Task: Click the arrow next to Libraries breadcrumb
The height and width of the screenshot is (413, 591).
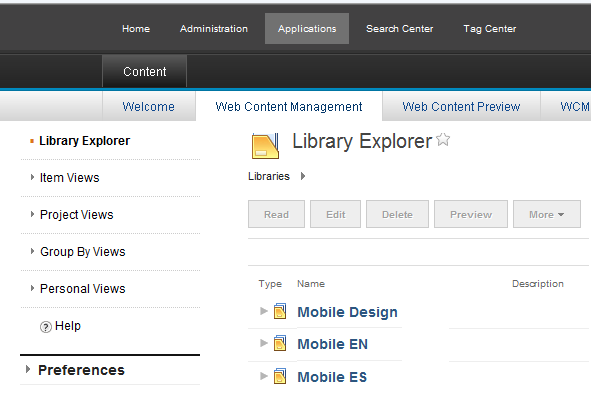Action: [x=303, y=176]
